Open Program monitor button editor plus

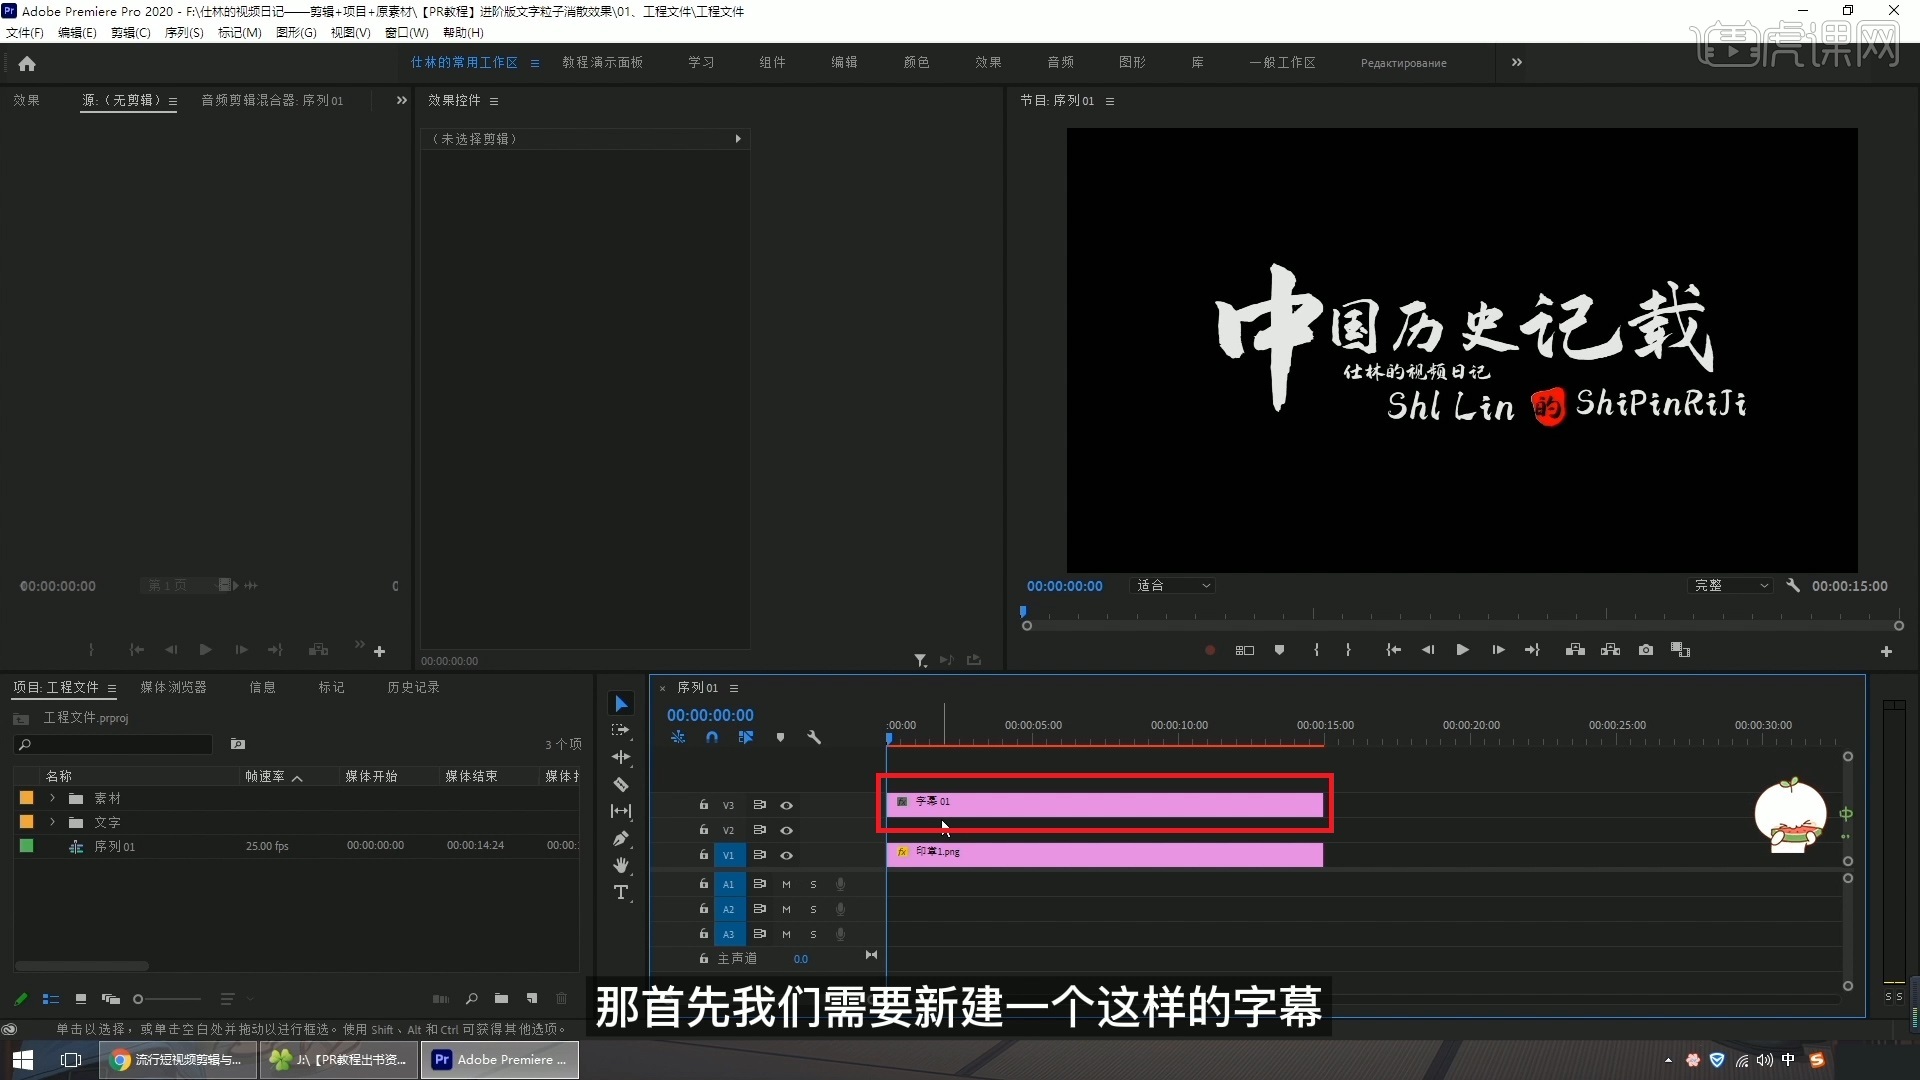click(x=1886, y=651)
